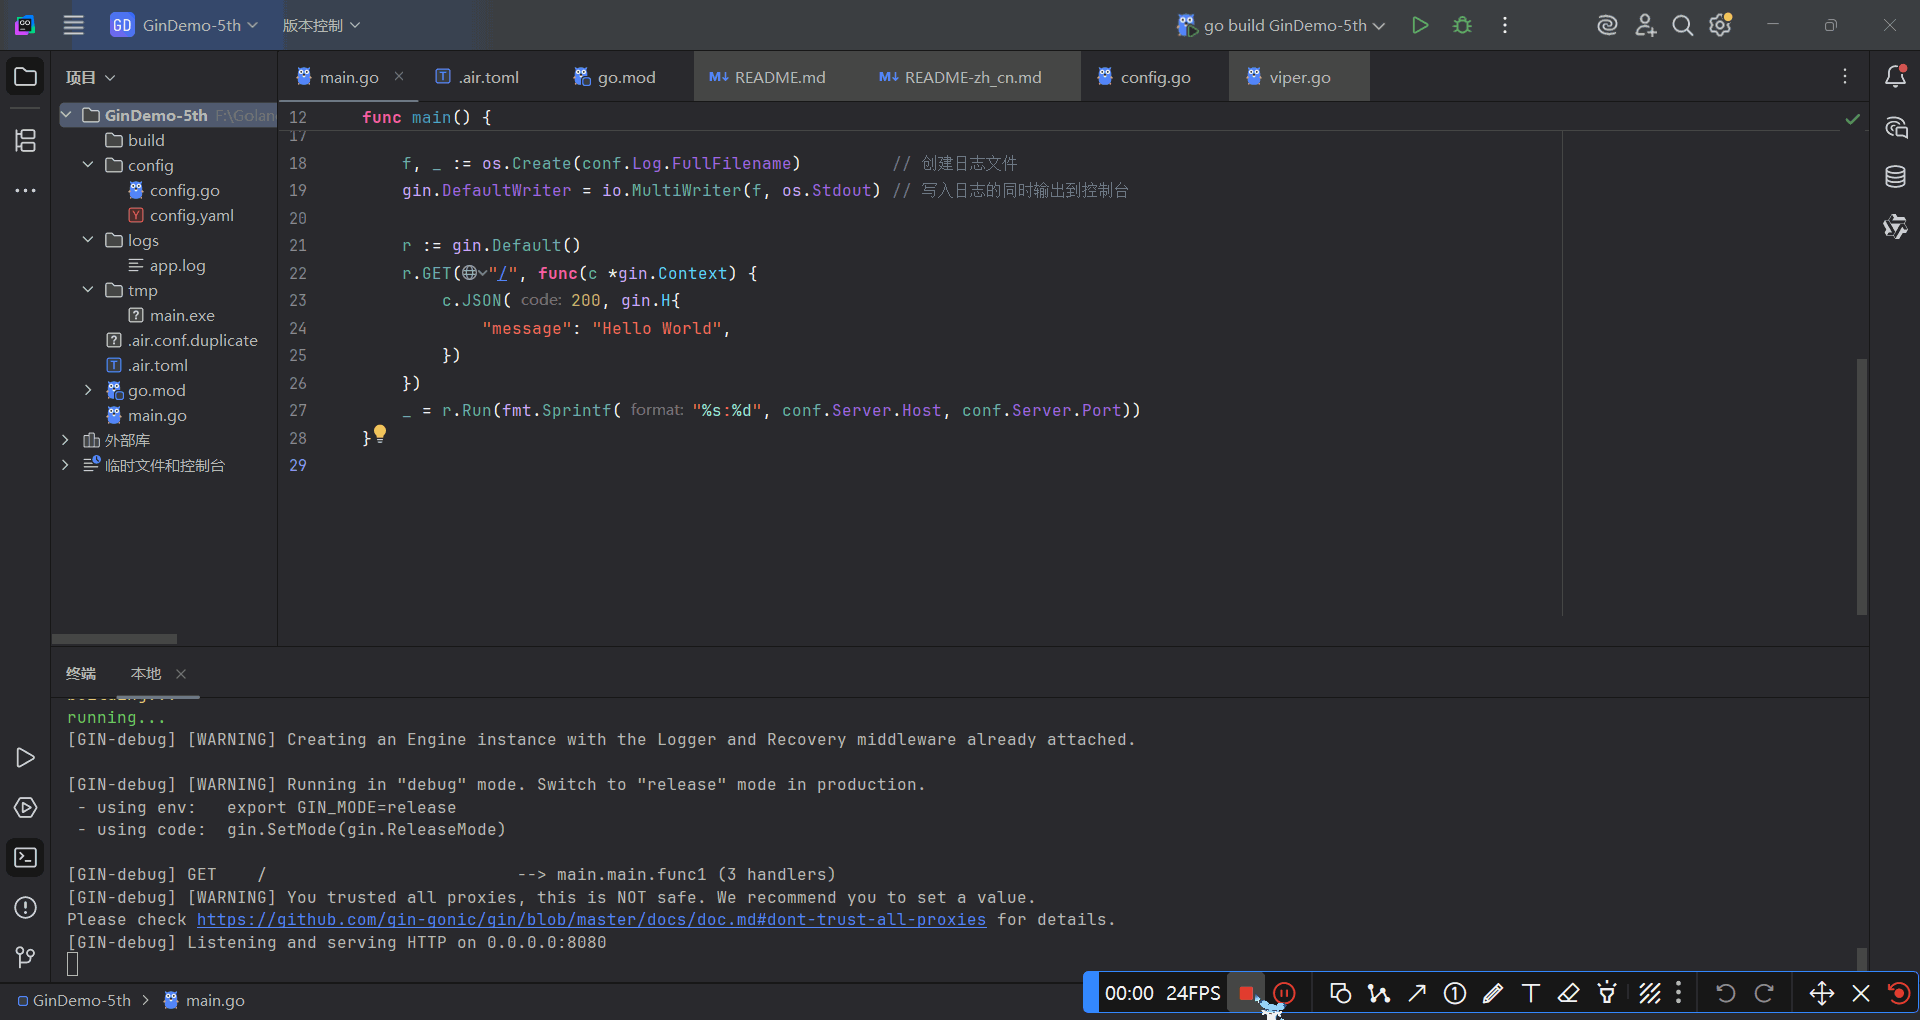The width and height of the screenshot is (1920, 1020).
Task: Stop recording with the red square button
Action: 1246,993
